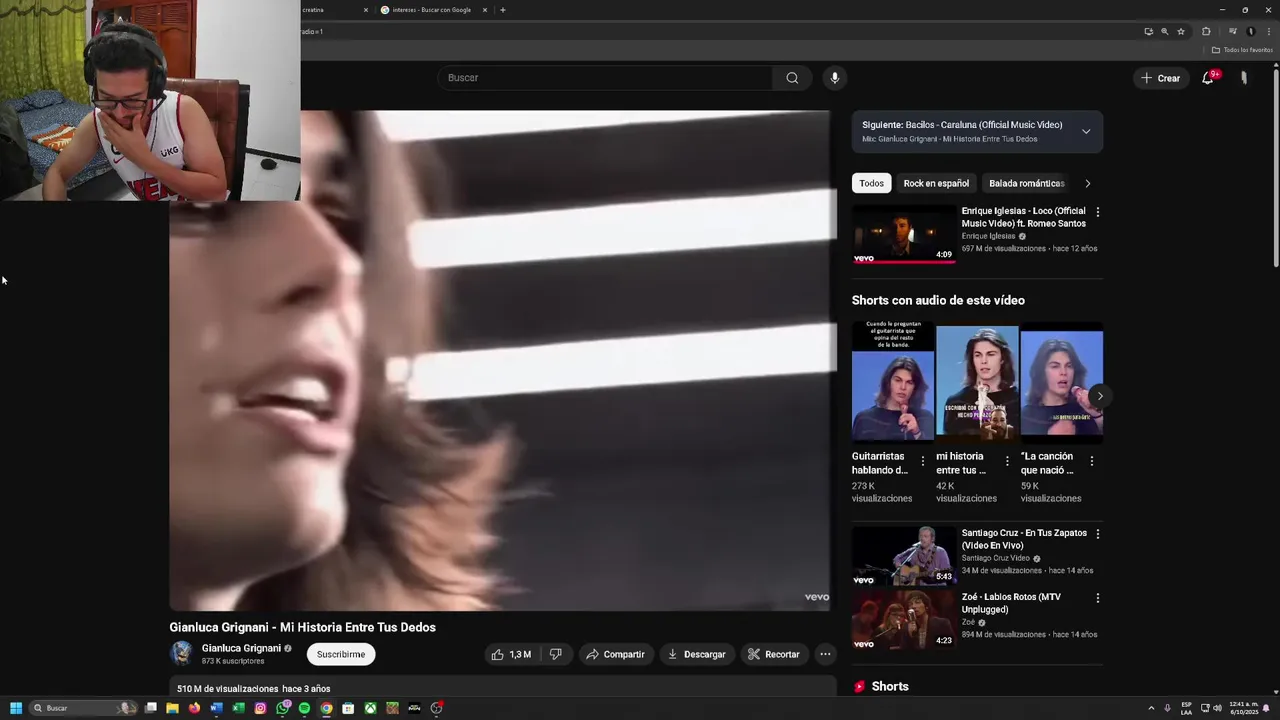Open the YouTube account avatar menu
1280x720 pixels.
pos(1244,78)
